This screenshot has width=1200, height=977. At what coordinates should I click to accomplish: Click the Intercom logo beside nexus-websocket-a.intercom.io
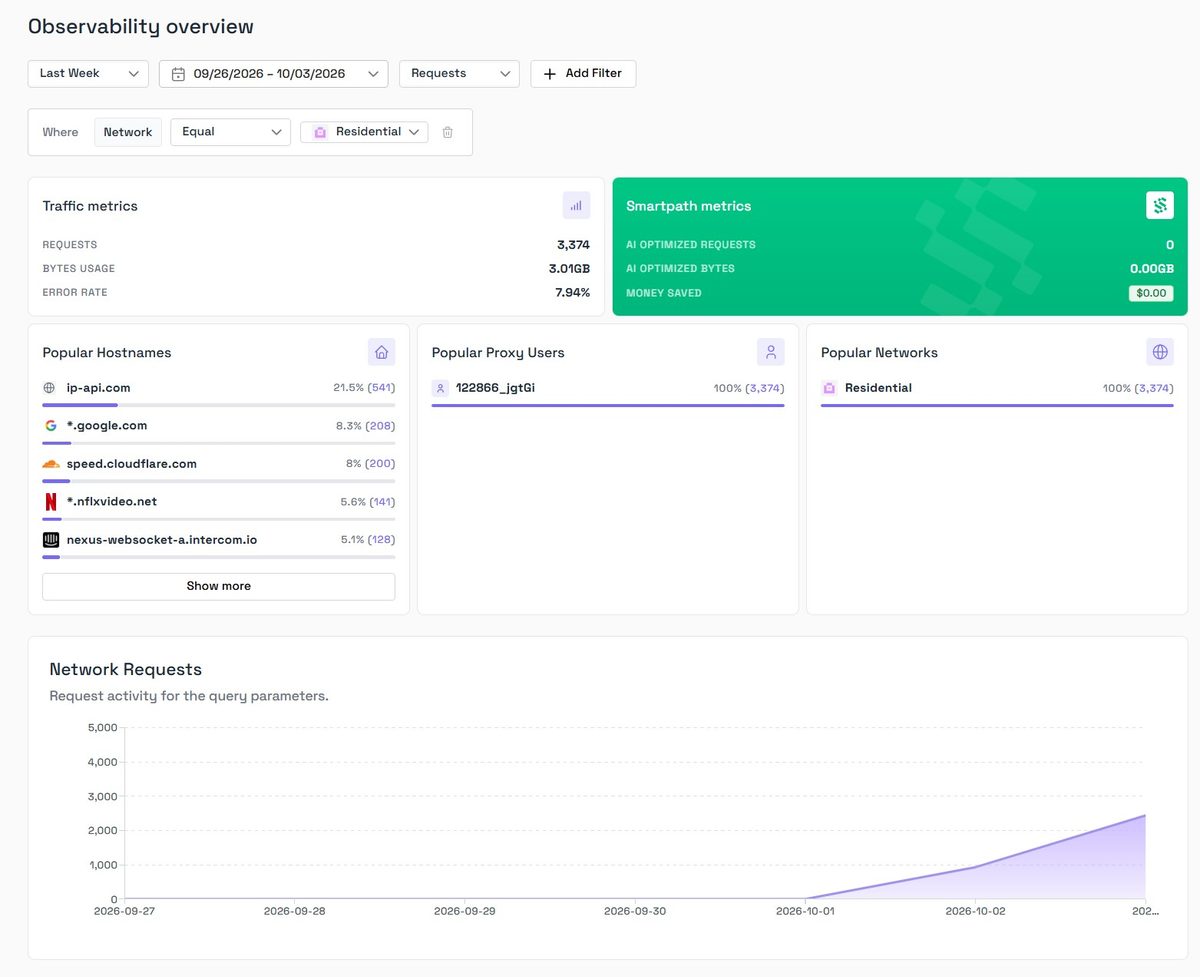tap(51, 540)
